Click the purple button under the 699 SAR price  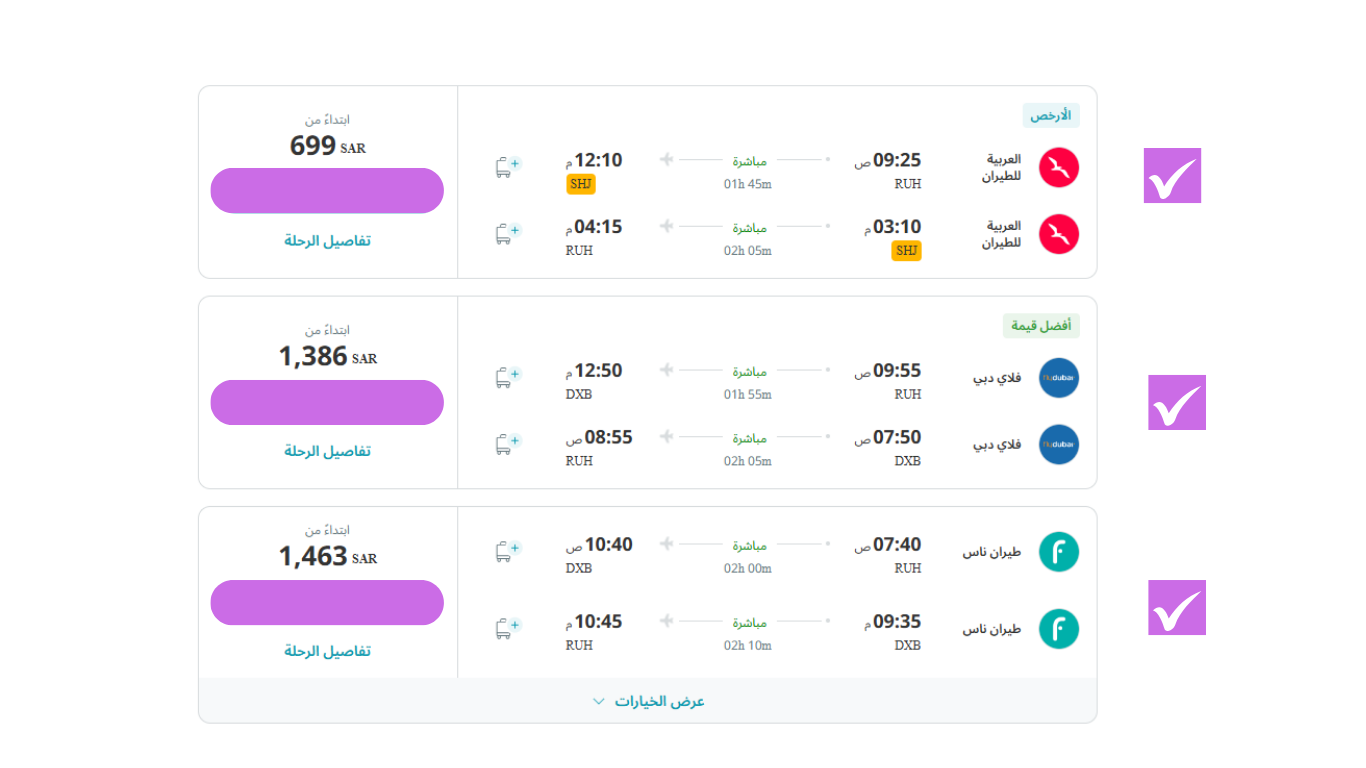point(327,191)
